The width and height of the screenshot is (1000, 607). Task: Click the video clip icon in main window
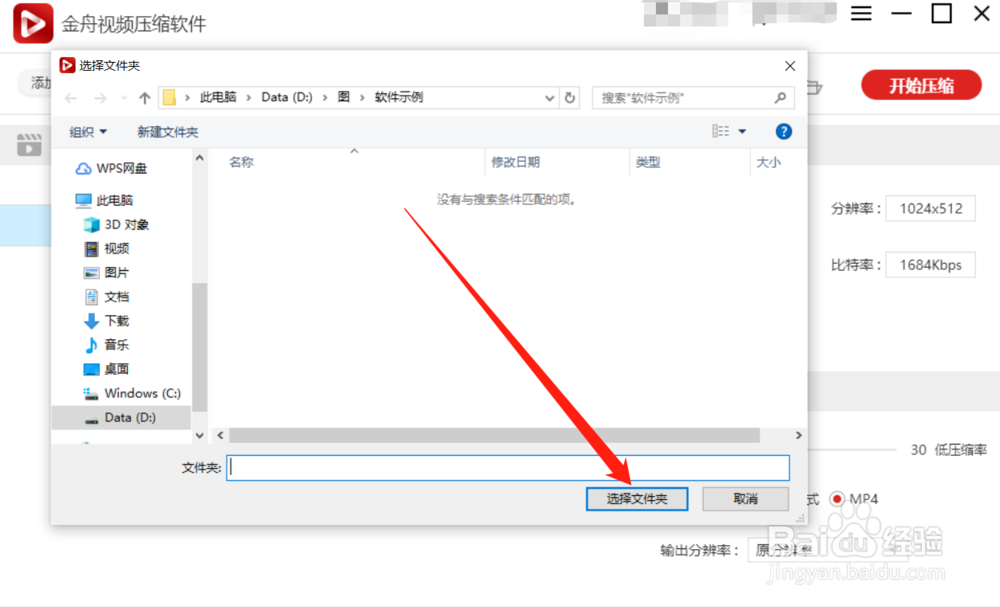click(x=29, y=145)
